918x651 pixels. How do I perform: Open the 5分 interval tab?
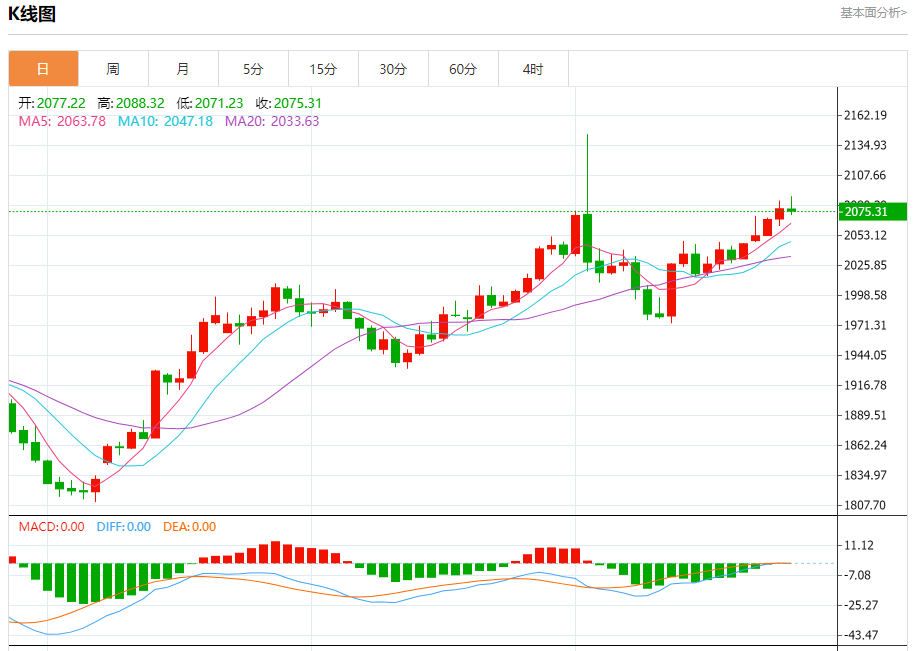tap(253, 69)
